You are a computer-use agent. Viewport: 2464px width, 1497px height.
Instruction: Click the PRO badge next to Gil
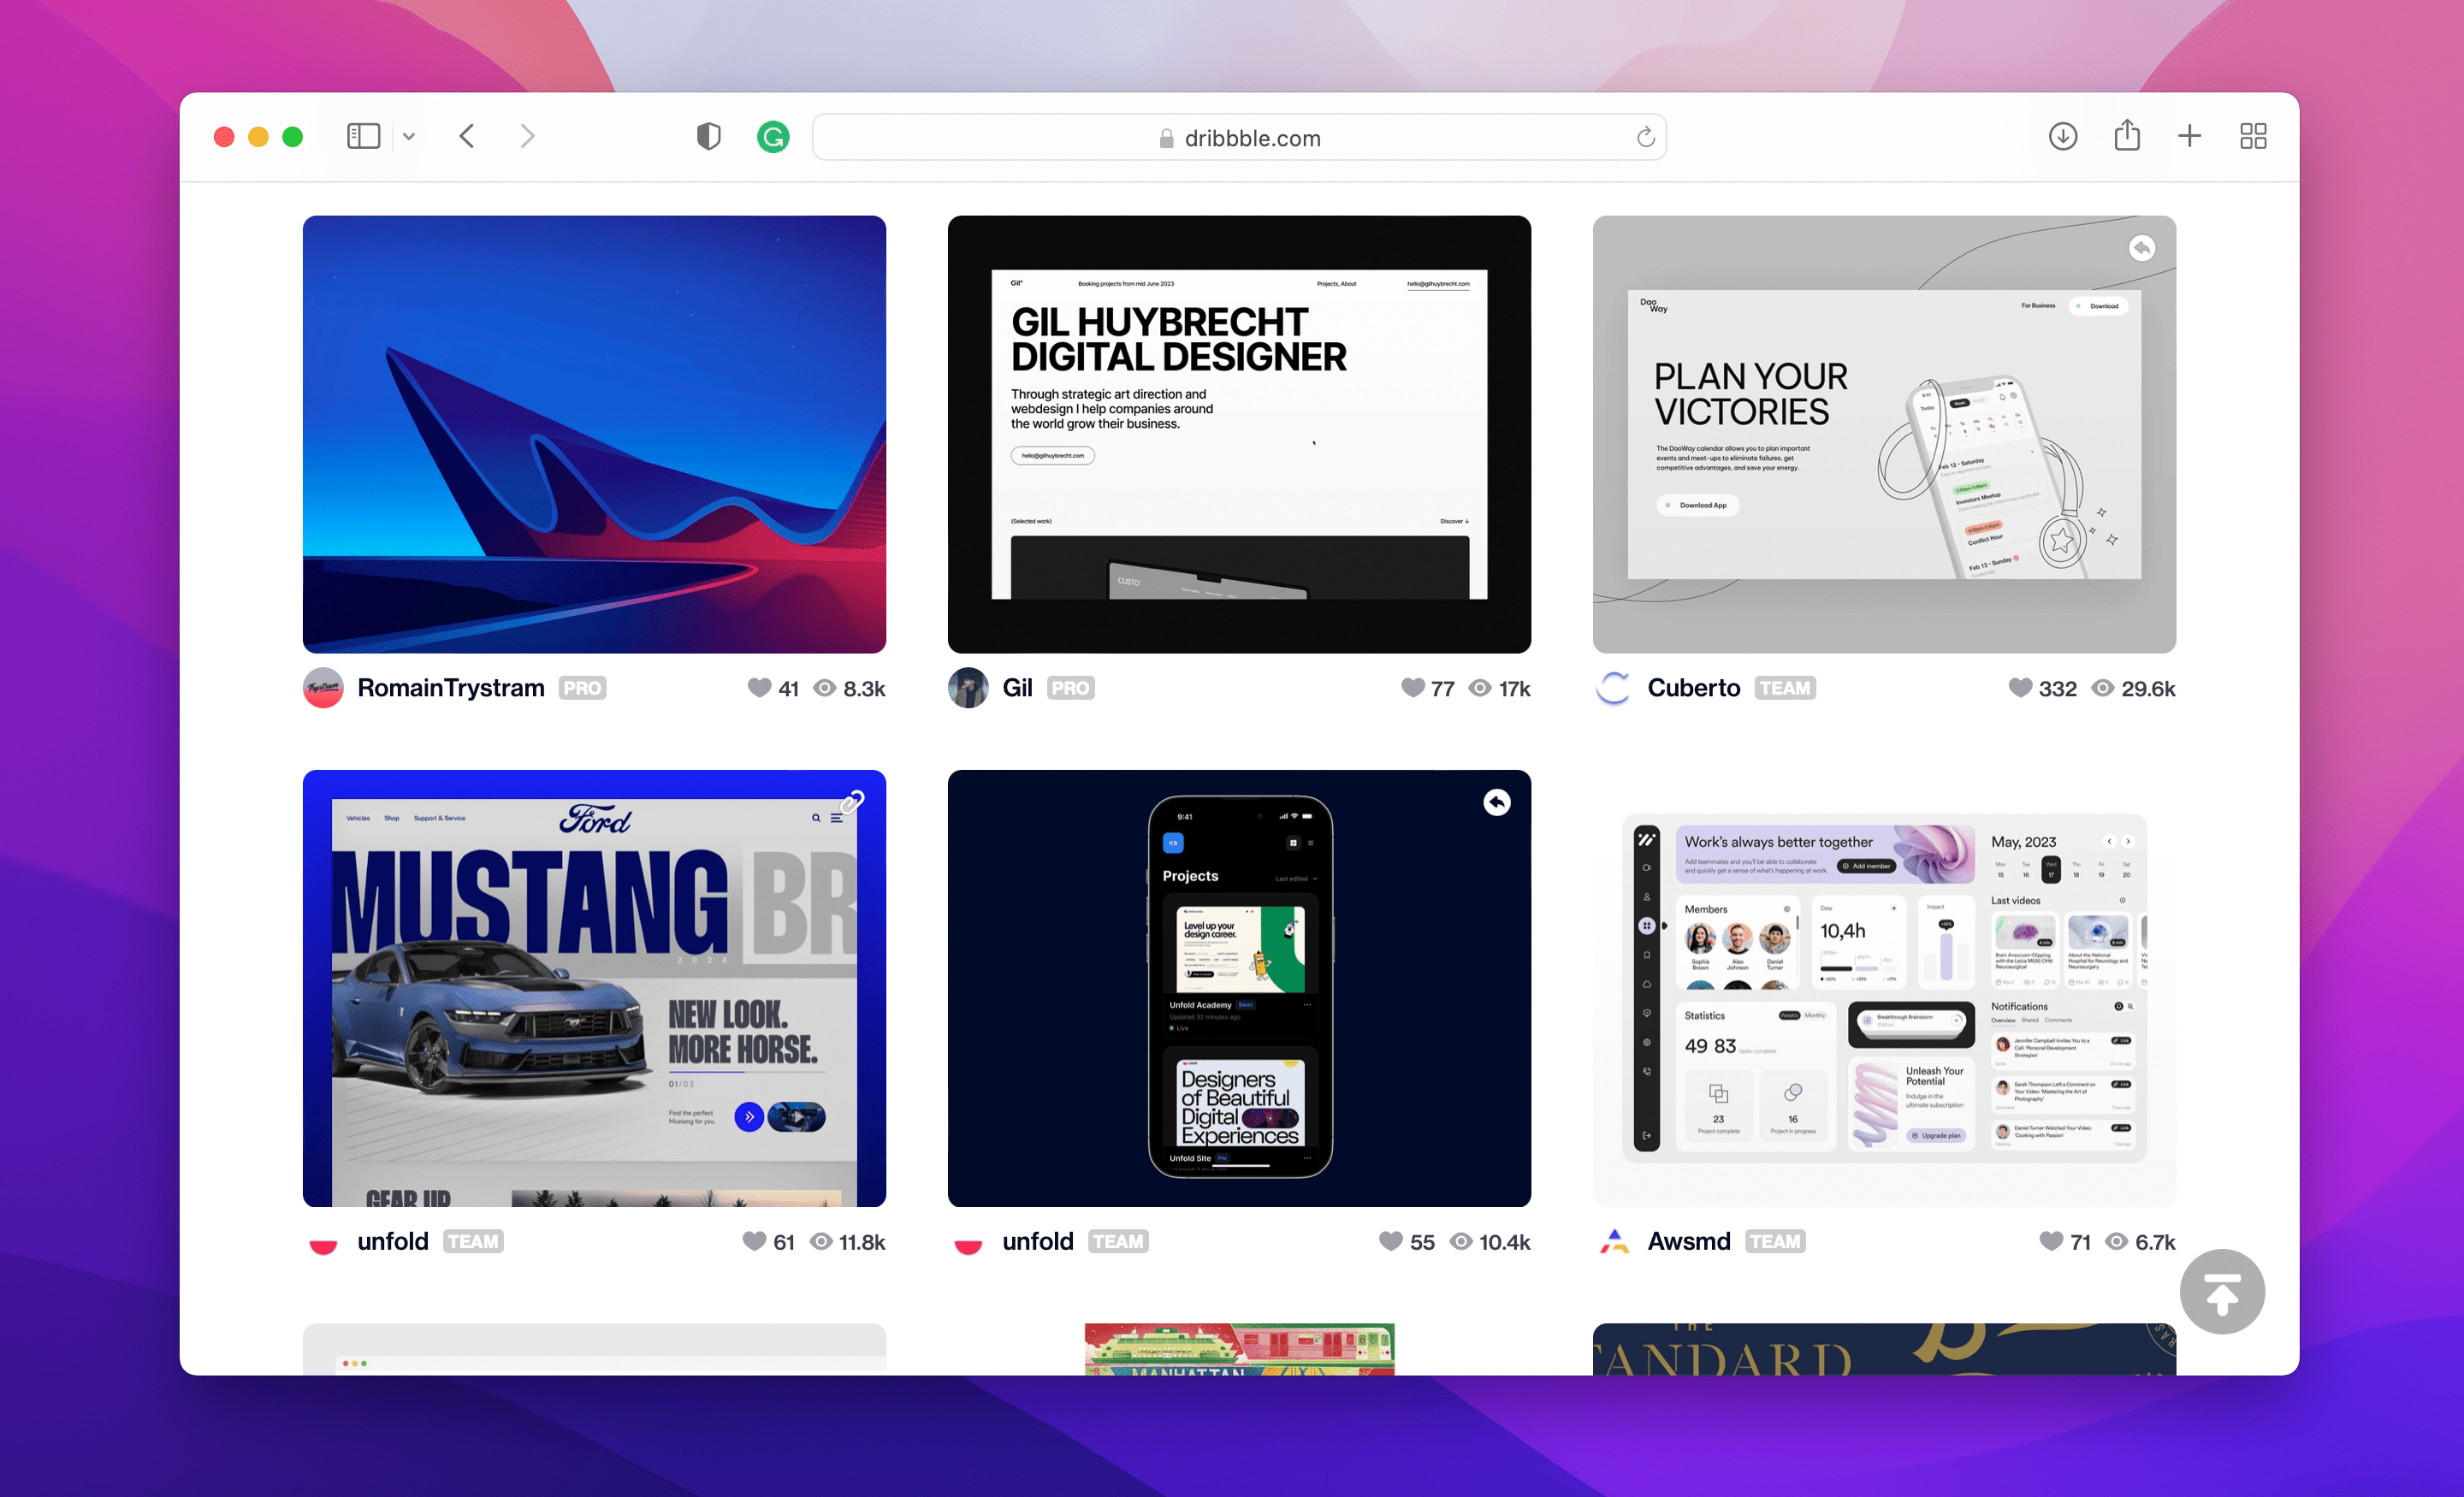coord(1071,688)
